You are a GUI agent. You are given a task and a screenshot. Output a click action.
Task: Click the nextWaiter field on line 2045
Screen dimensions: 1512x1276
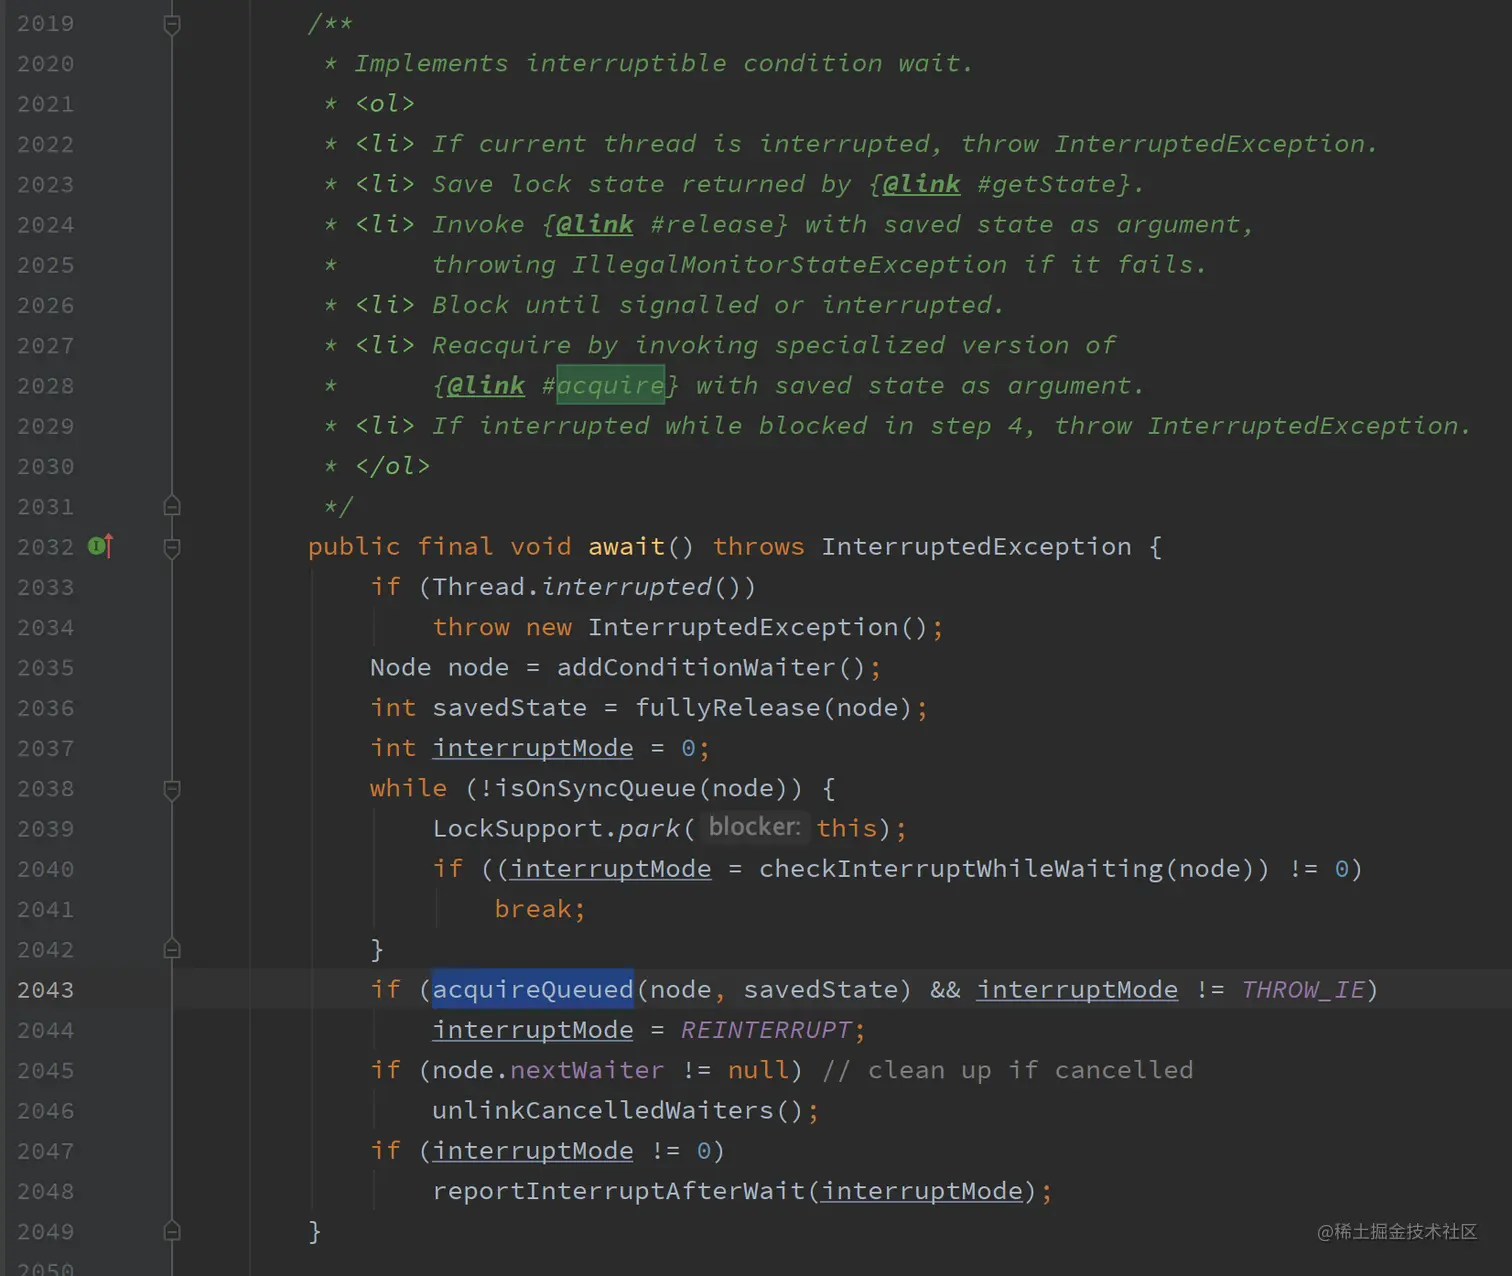pos(587,1070)
